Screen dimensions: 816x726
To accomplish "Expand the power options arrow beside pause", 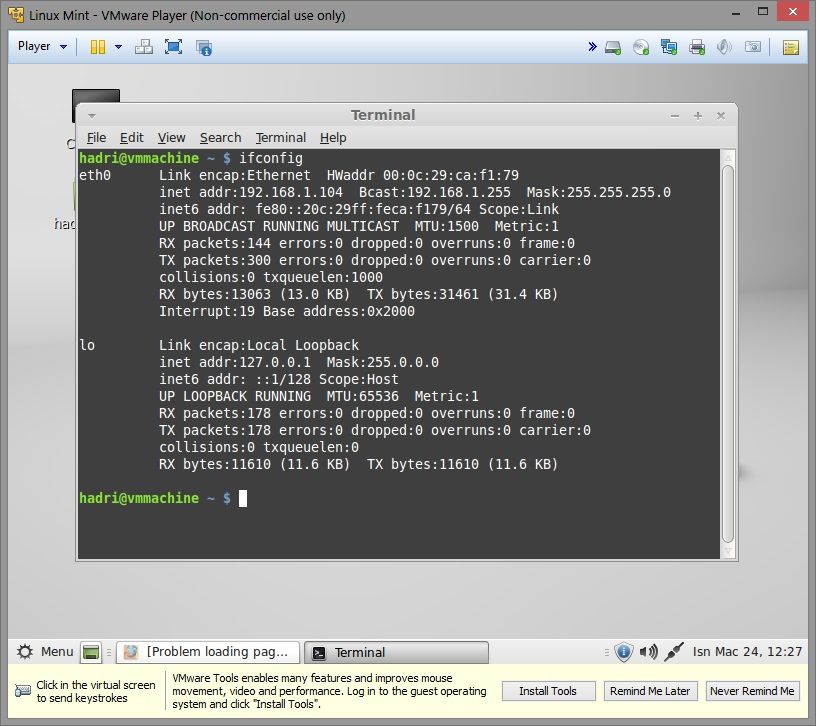I will tap(118, 47).
